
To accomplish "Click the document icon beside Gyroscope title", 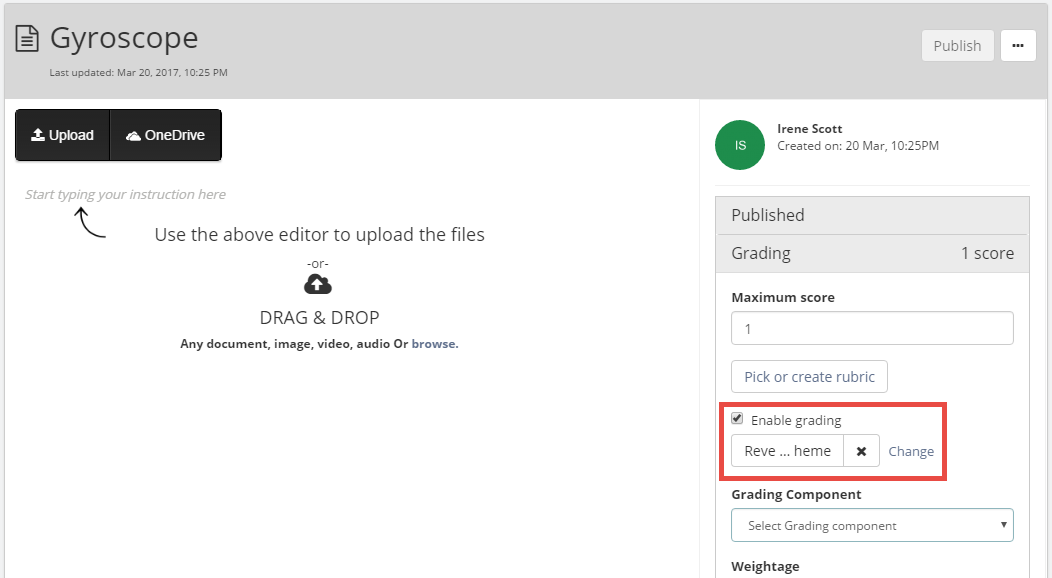I will pos(27,38).
